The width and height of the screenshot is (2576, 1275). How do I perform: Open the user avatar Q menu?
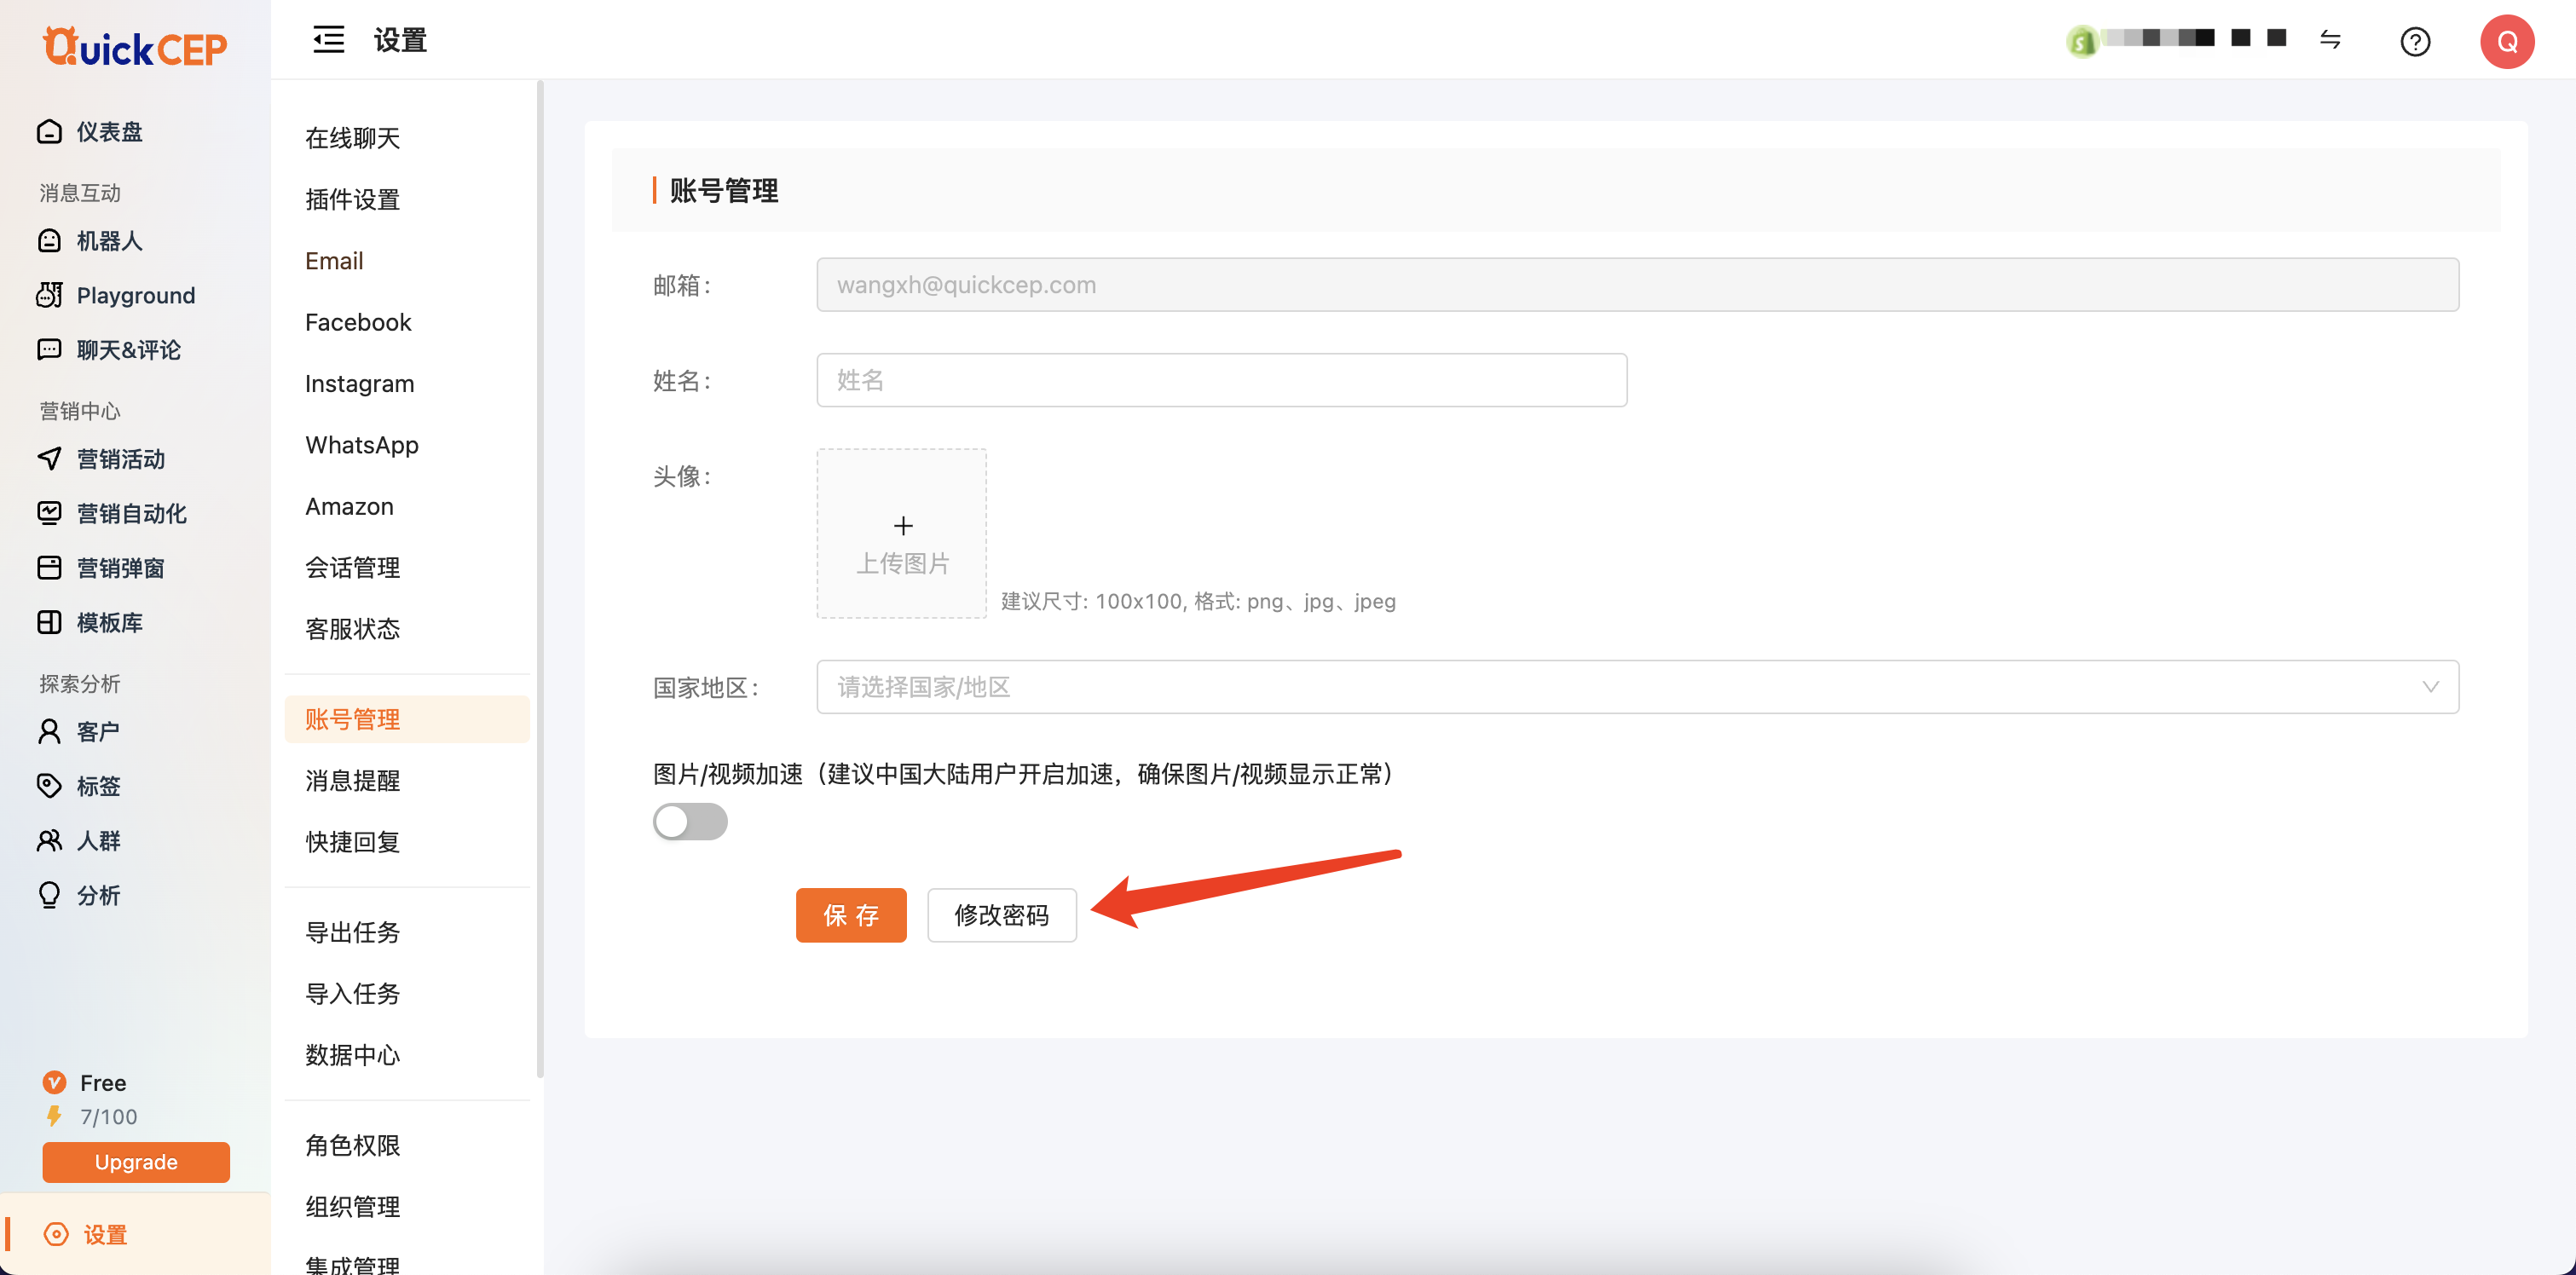point(2506,41)
